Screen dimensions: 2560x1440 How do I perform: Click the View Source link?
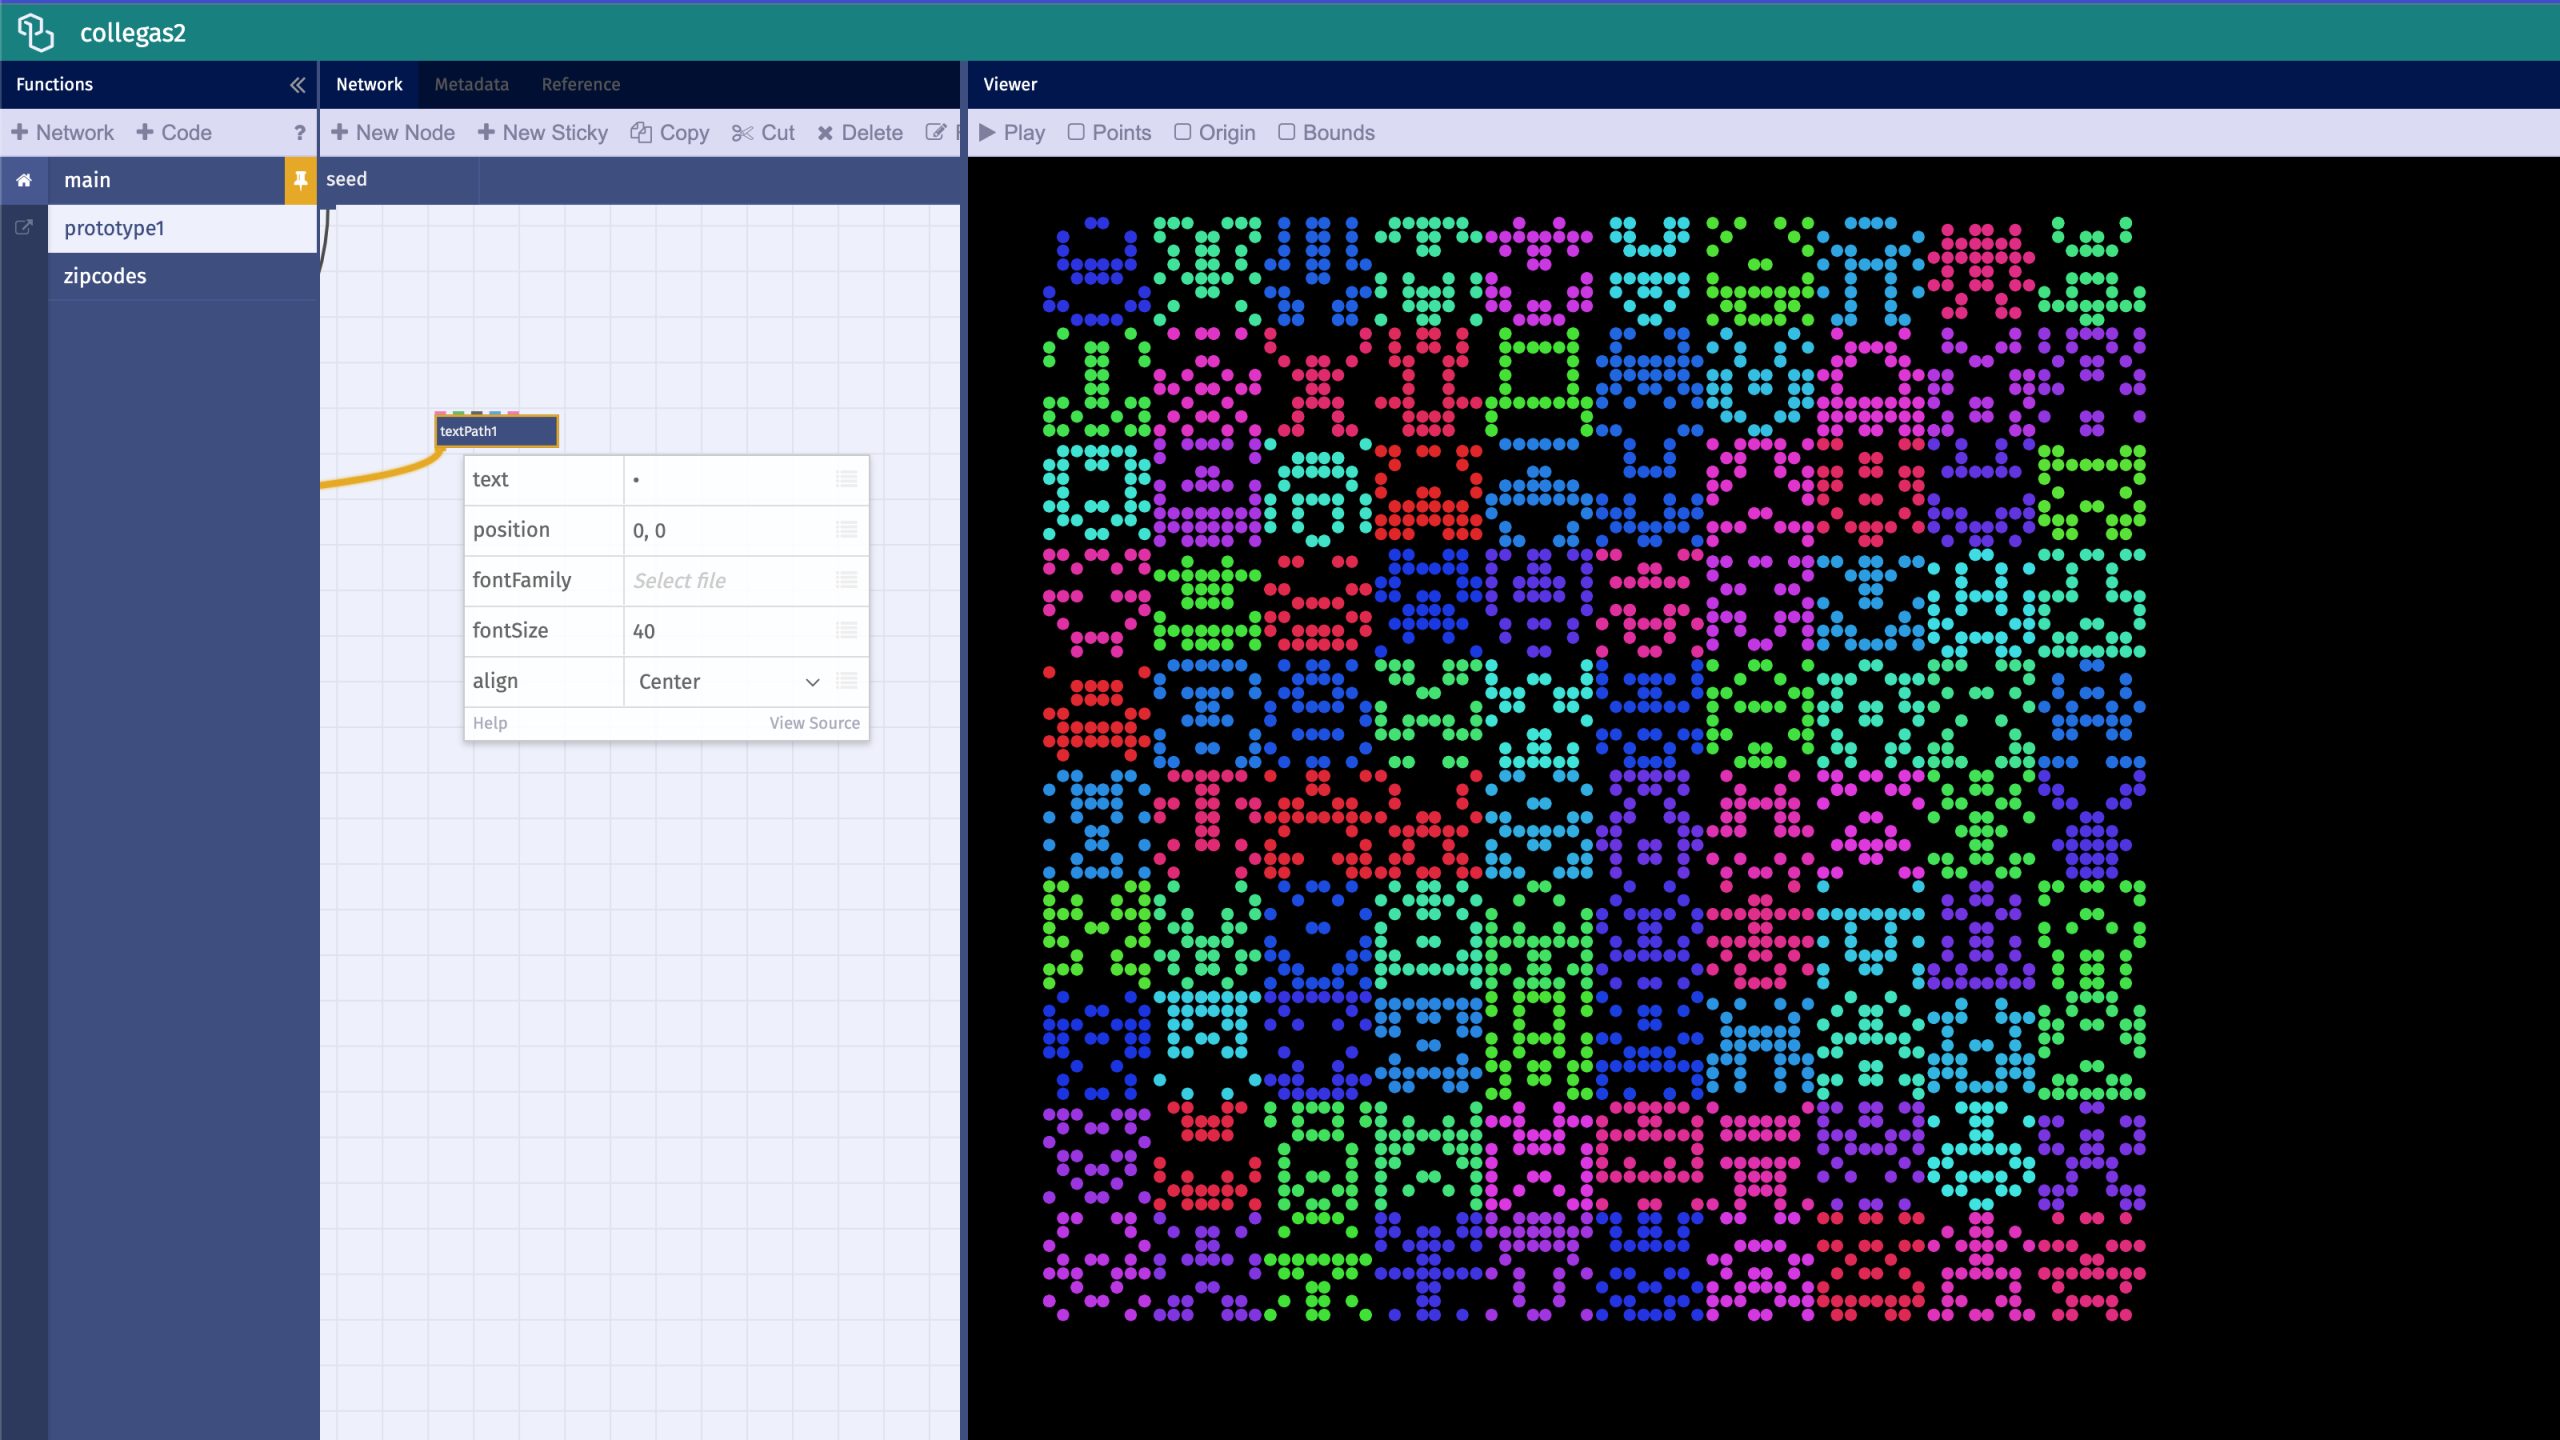[814, 723]
